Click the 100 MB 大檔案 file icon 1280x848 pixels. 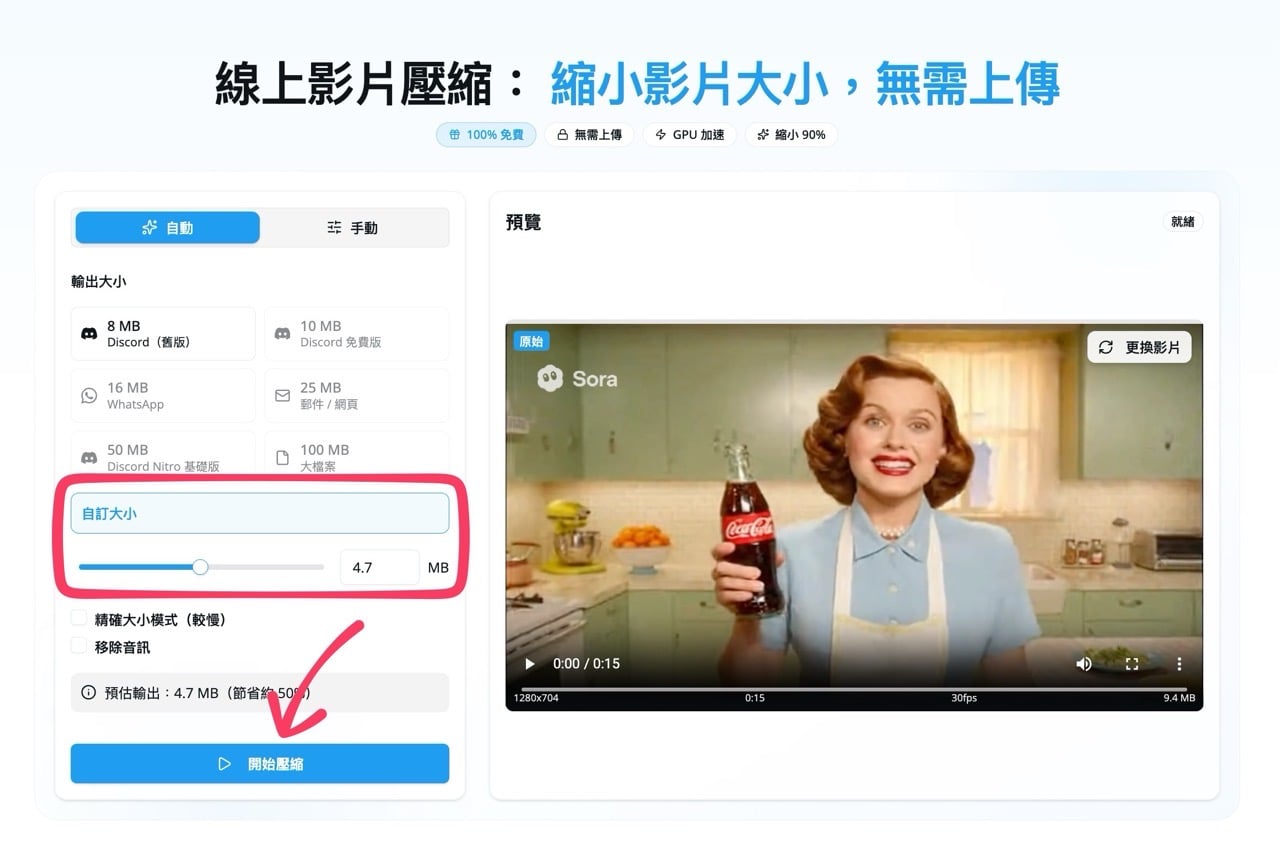(x=283, y=456)
